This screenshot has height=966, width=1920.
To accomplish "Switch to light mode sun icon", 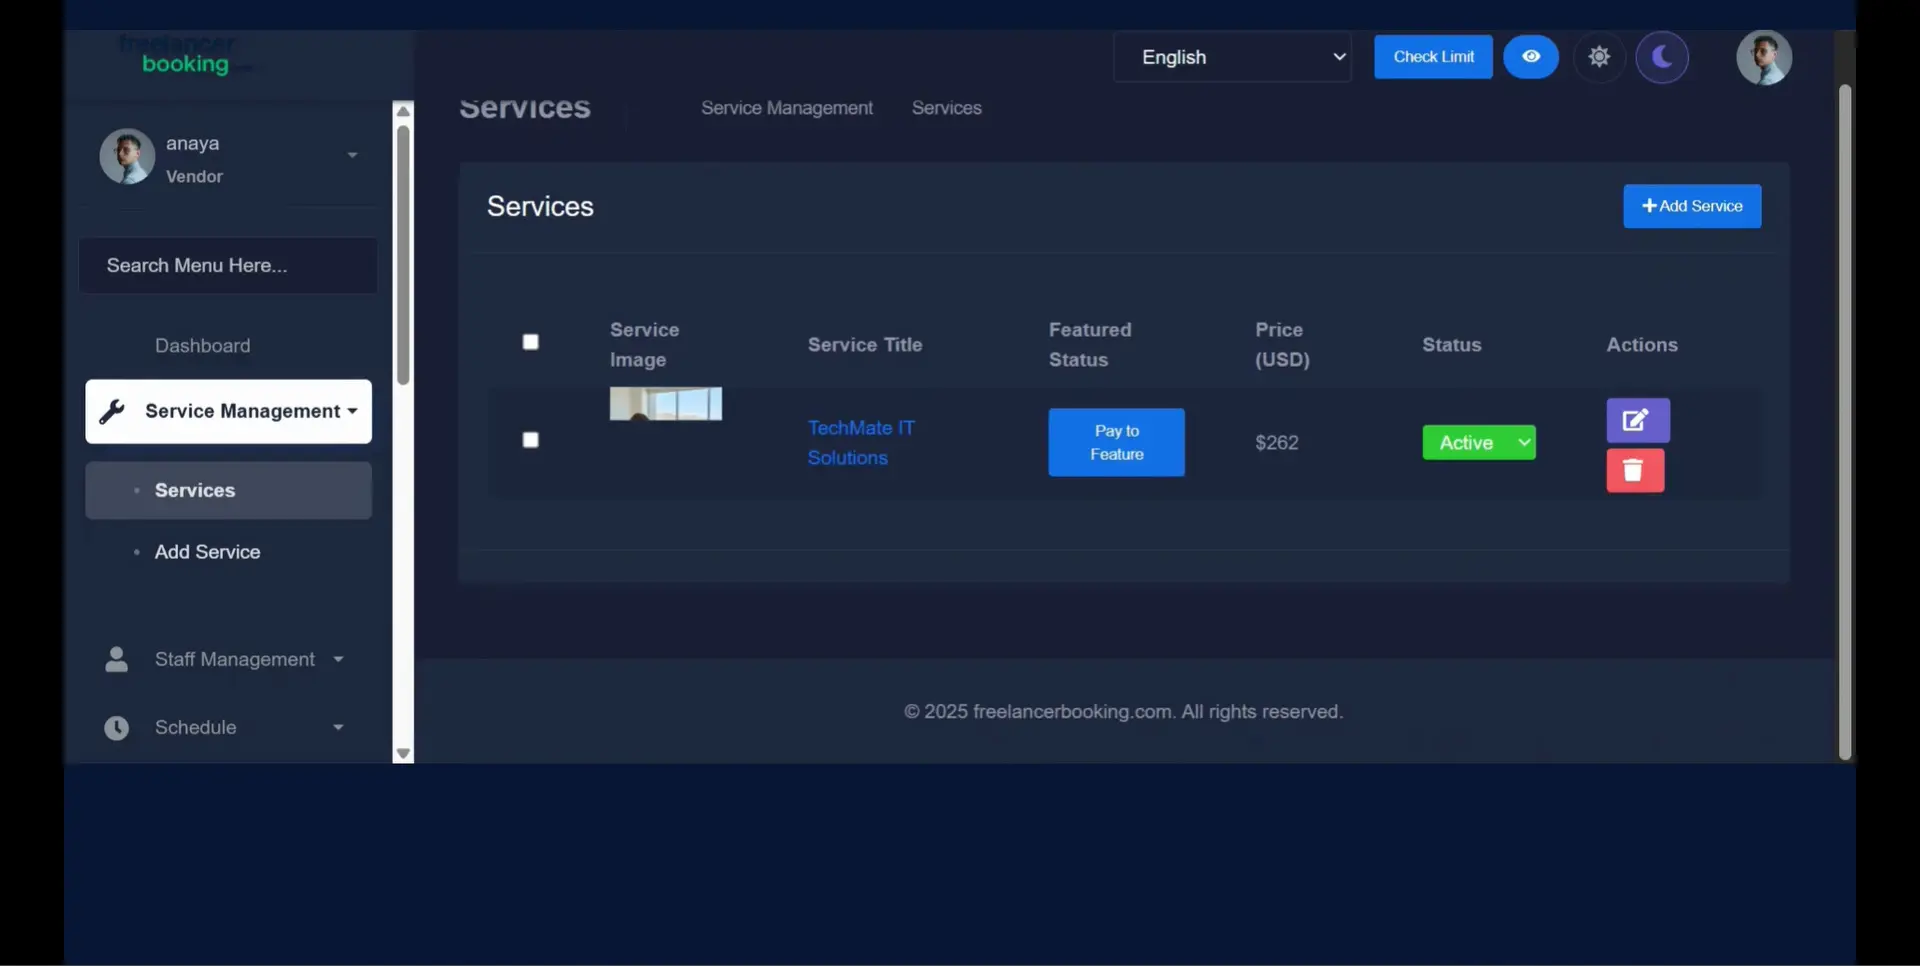I will pyautogui.click(x=1599, y=57).
